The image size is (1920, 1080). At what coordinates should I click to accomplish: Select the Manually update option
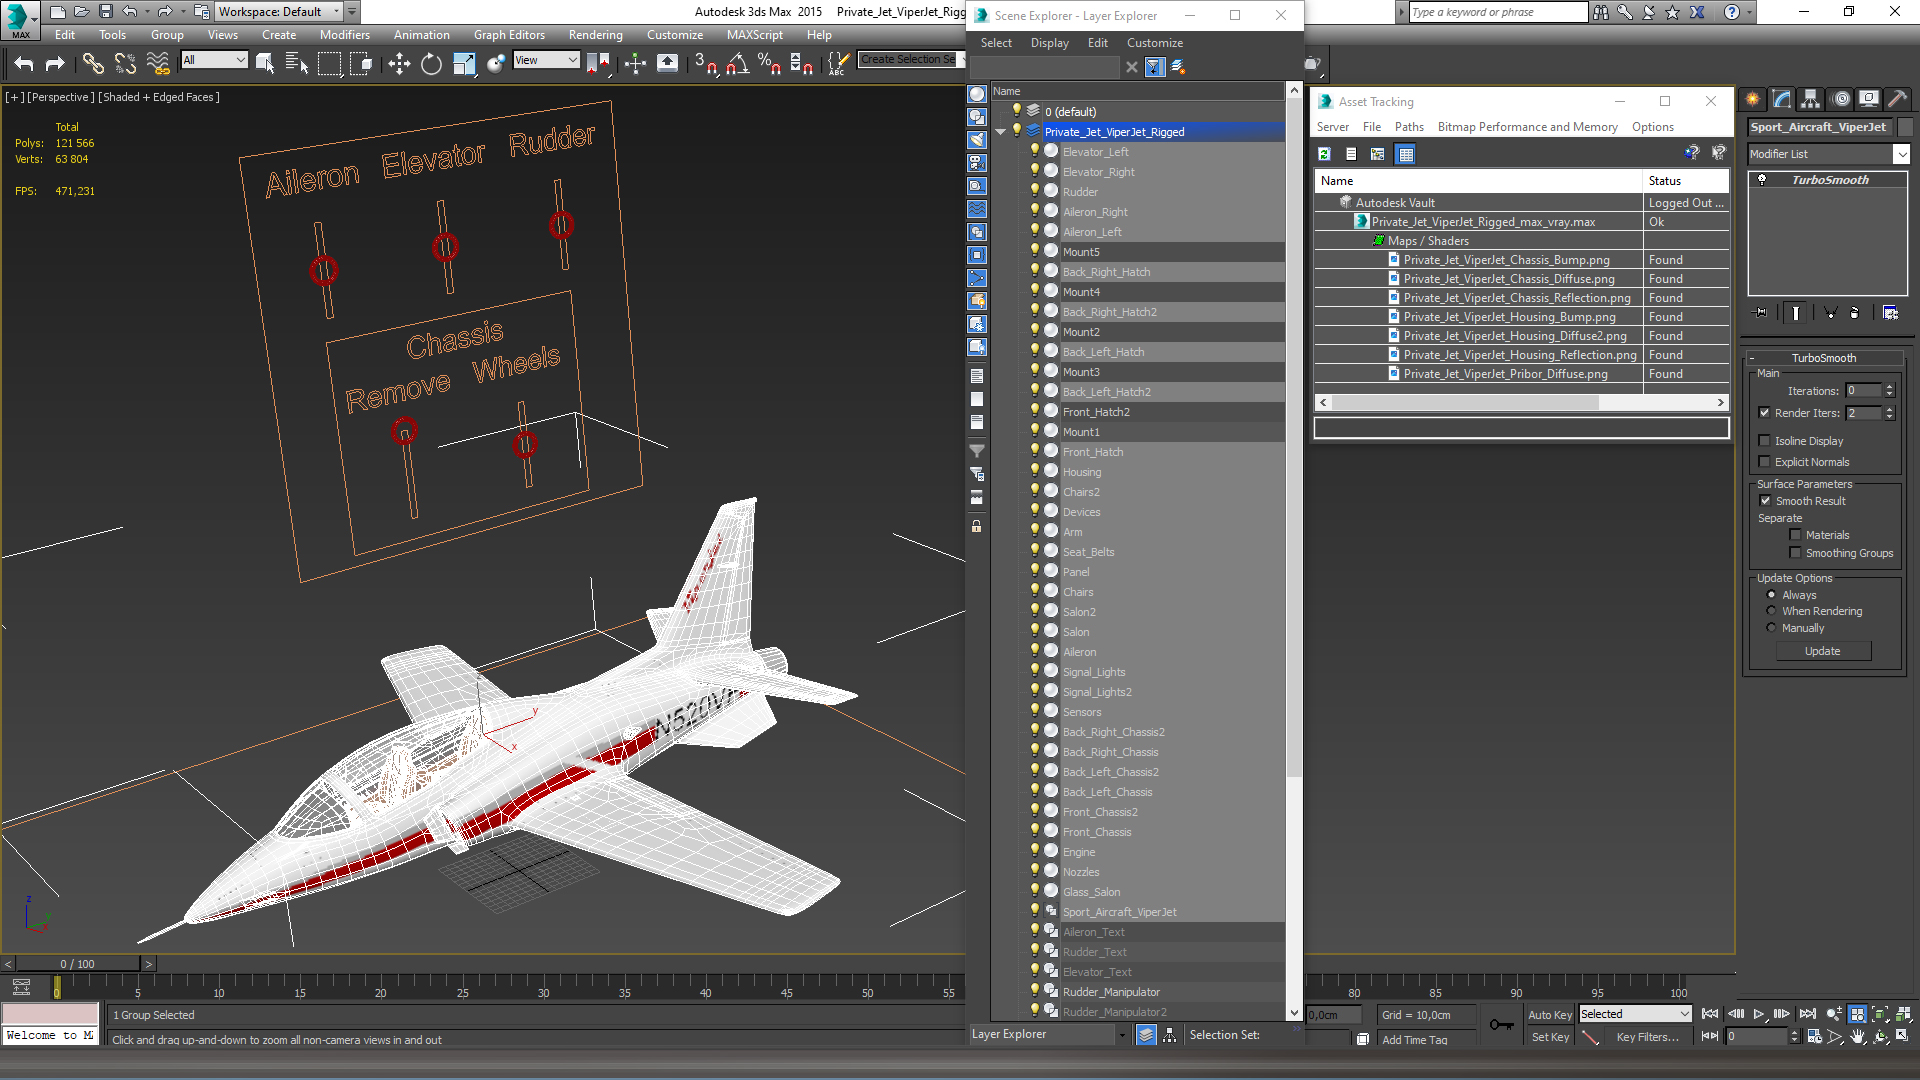[x=1771, y=628]
